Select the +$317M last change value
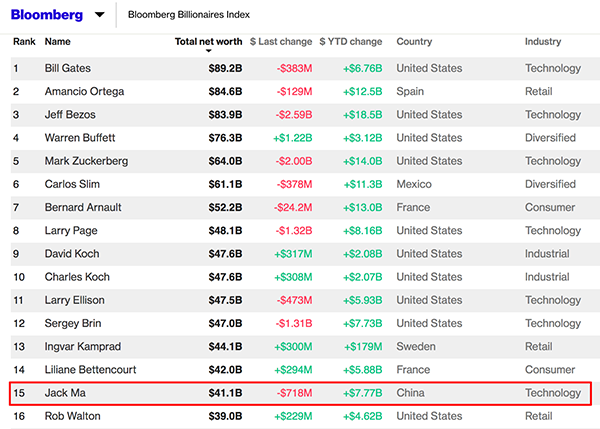This screenshot has height=429, width=600. tap(293, 254)
